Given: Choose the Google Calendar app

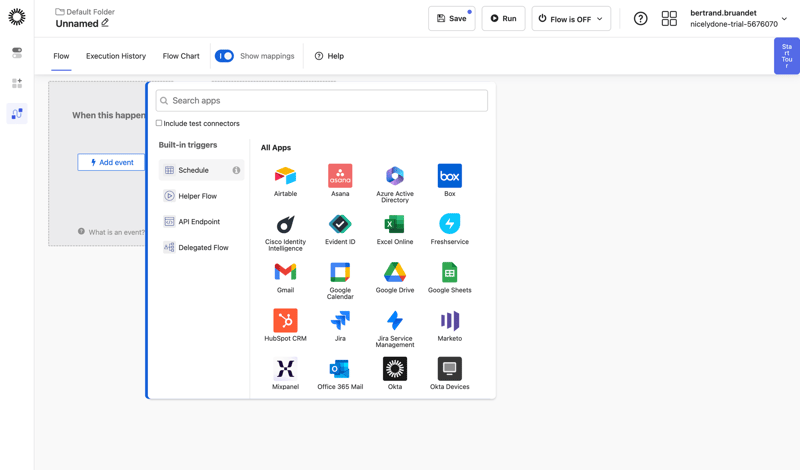Looking at the screenshot, I should [340, 273].
